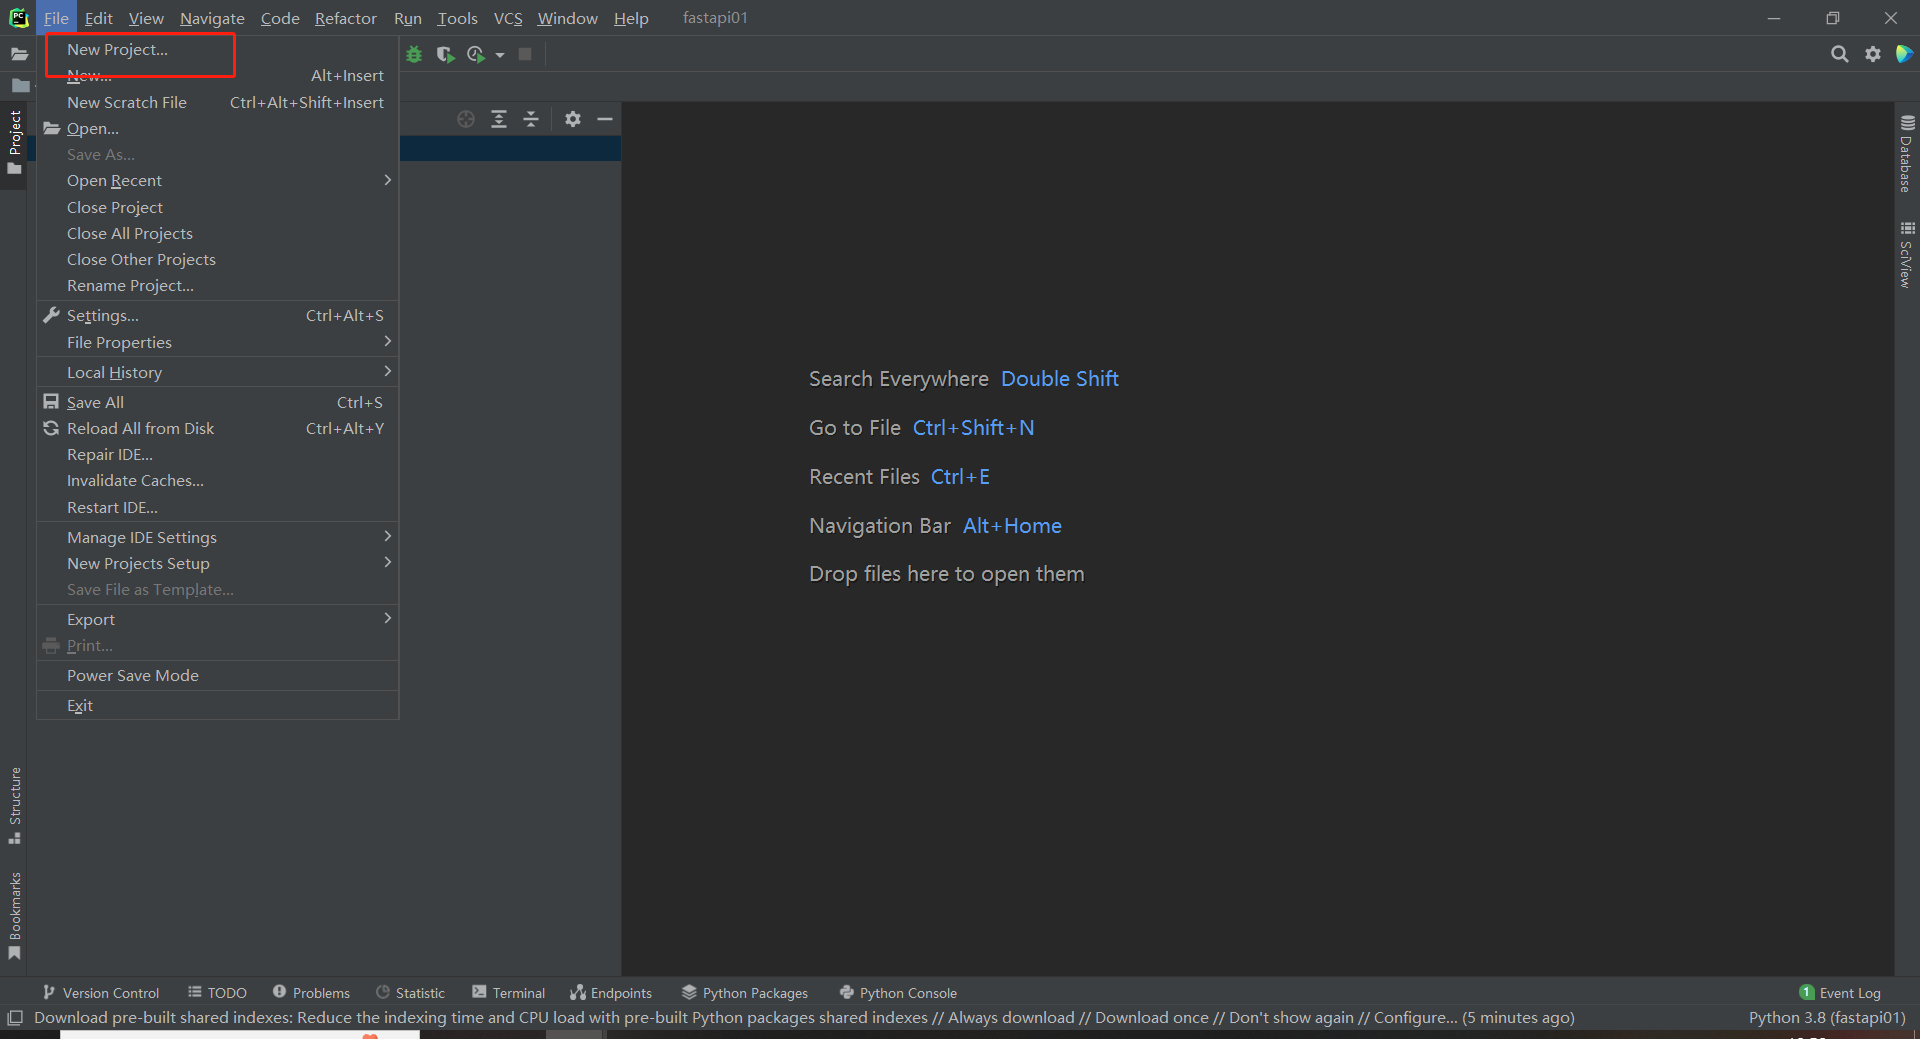Image resolution: width=1920 pixels, height=1039 pixels.
Task: Open the Edit menu
Action: 98,18
